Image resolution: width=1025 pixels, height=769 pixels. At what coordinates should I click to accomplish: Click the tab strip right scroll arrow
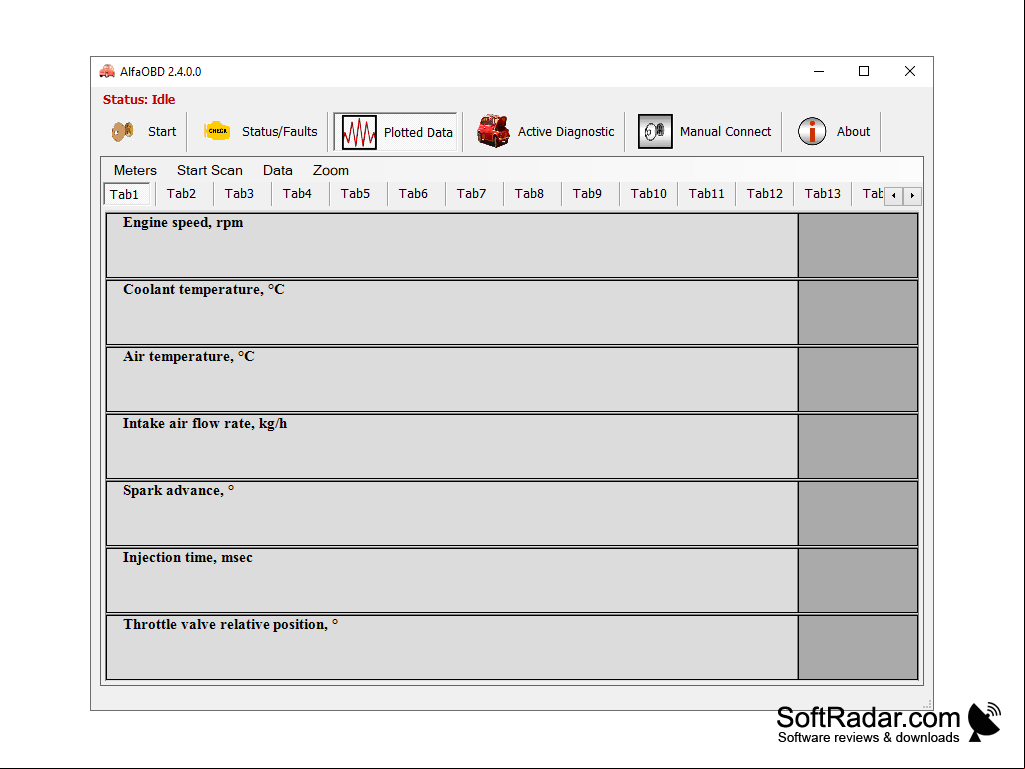912,196
